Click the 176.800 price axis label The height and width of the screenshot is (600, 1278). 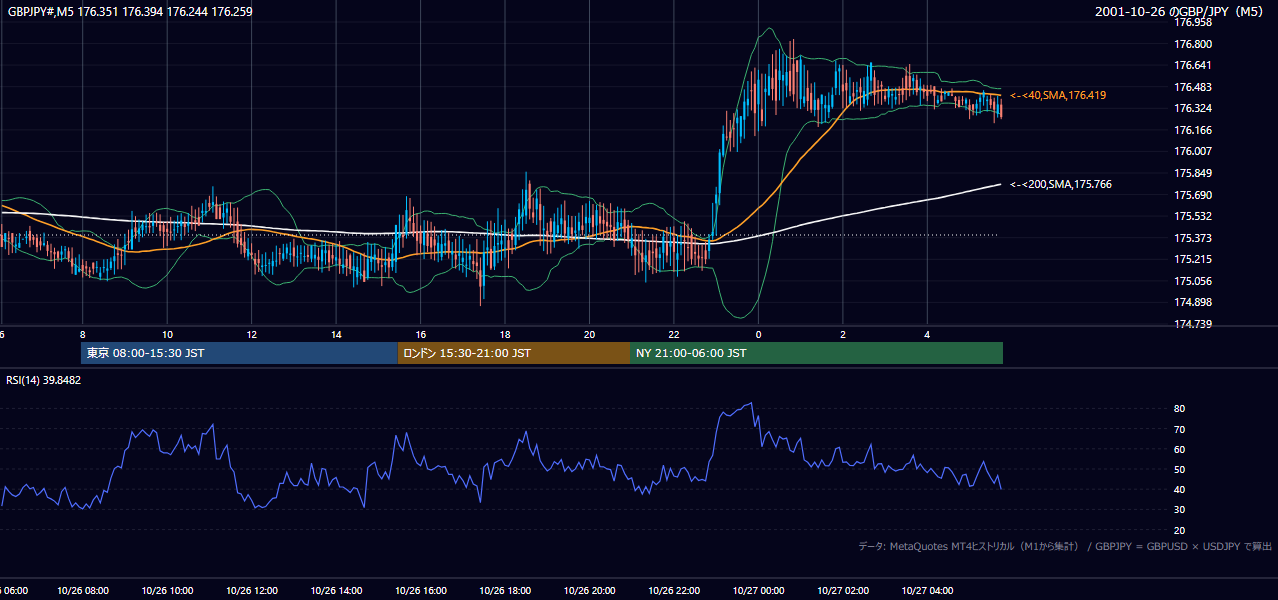pos(1193,44)
